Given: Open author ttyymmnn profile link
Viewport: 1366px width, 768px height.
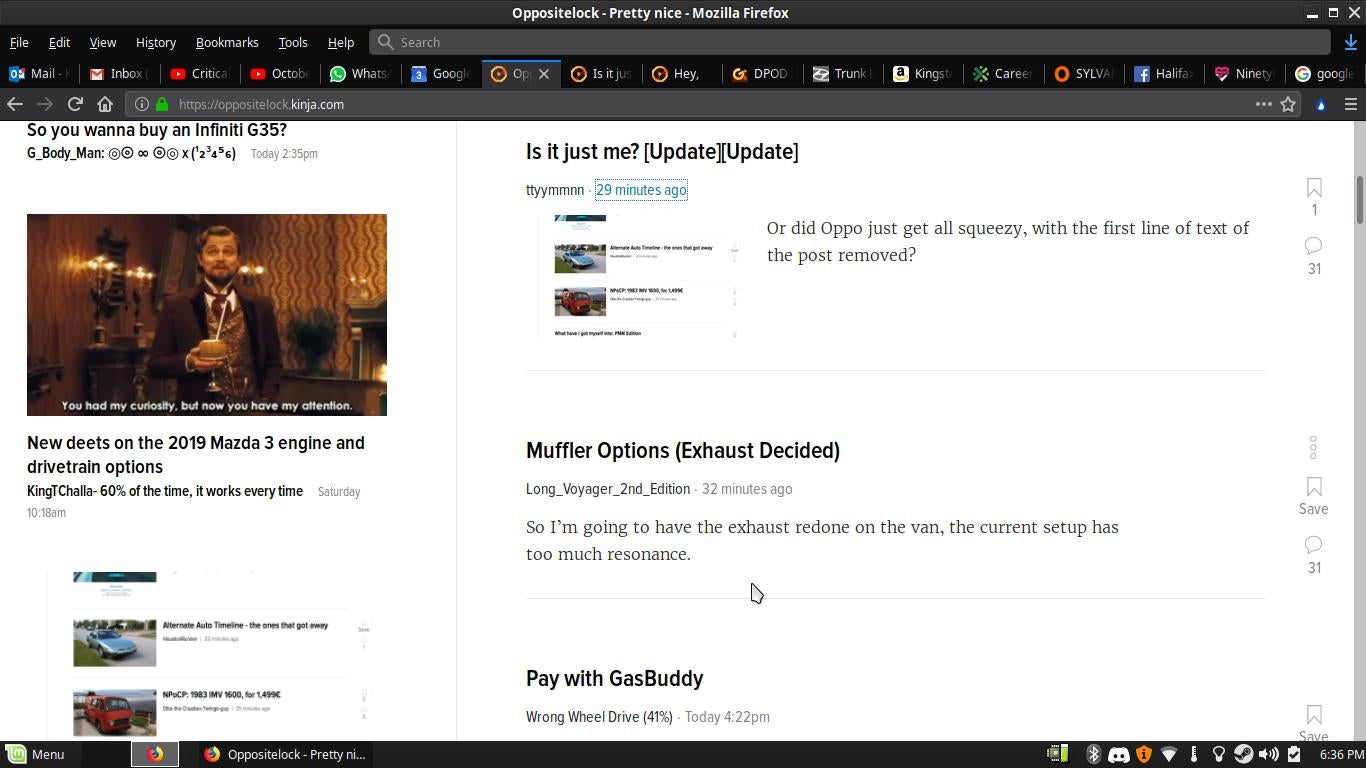Looking at the screenshot, I should [x=555, y=190].
